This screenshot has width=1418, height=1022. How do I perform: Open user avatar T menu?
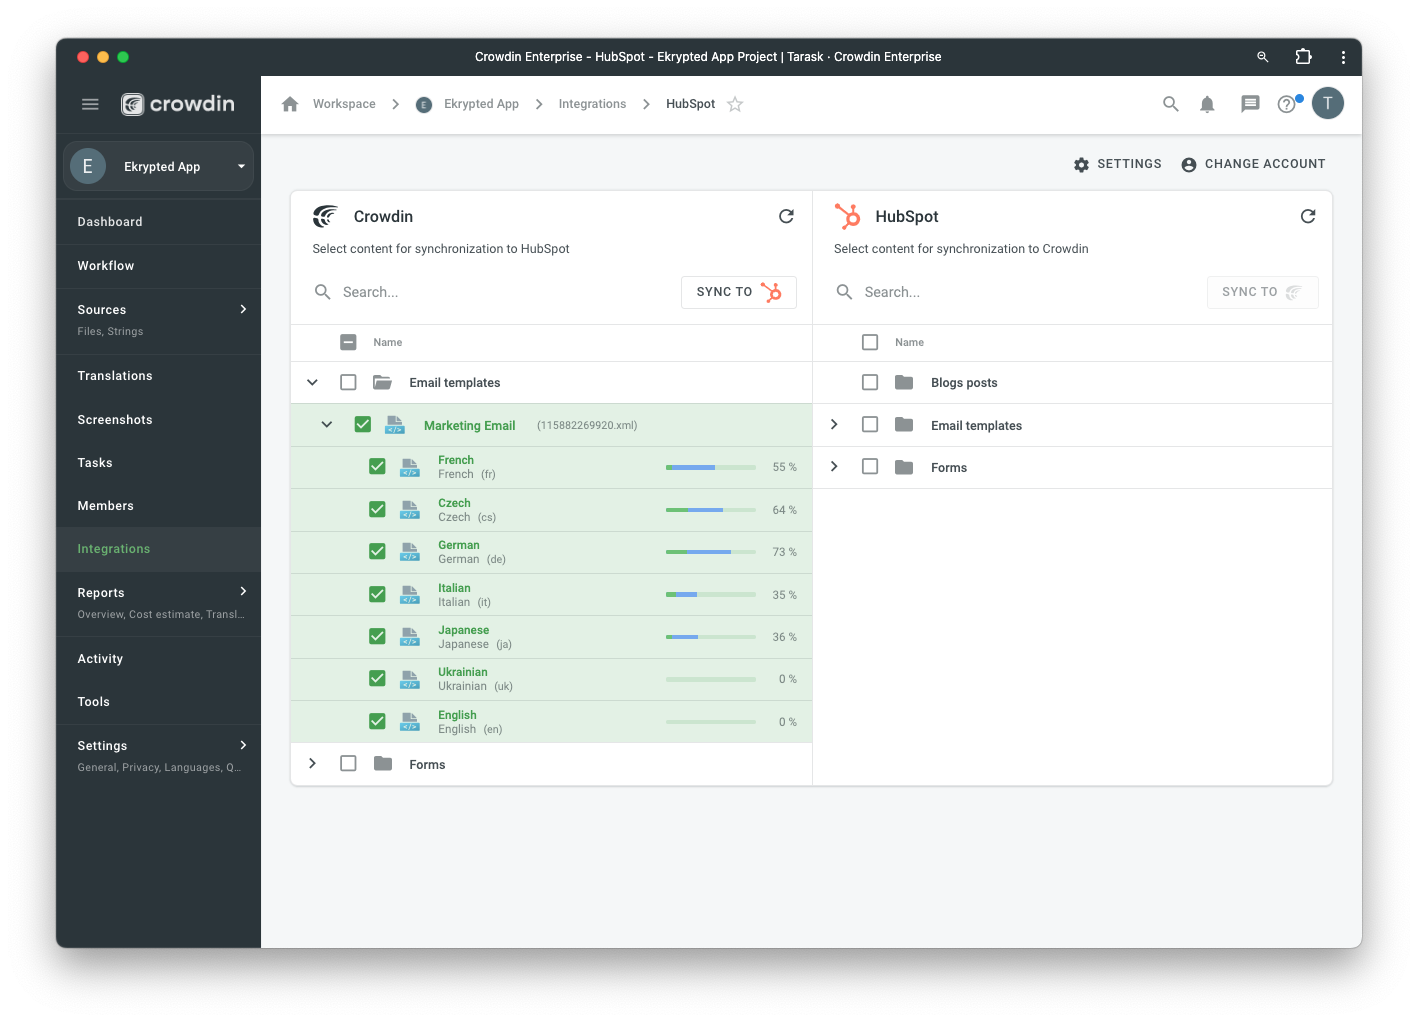pyautogui.click(x=1328, y=103)
